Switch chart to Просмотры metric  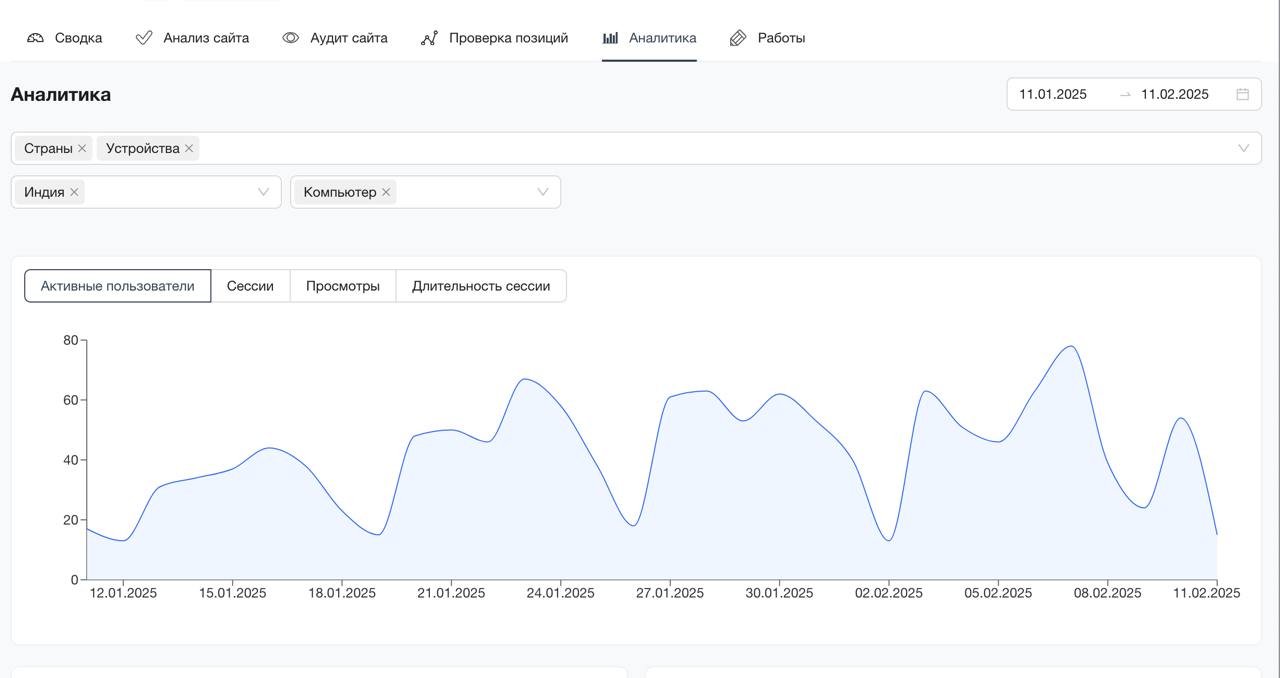point(343,286)
